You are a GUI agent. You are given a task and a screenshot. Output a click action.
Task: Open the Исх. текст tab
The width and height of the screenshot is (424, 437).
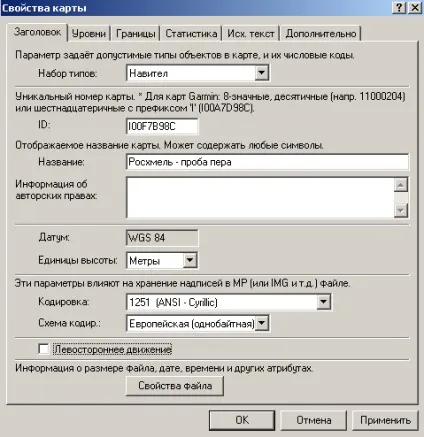251,33
